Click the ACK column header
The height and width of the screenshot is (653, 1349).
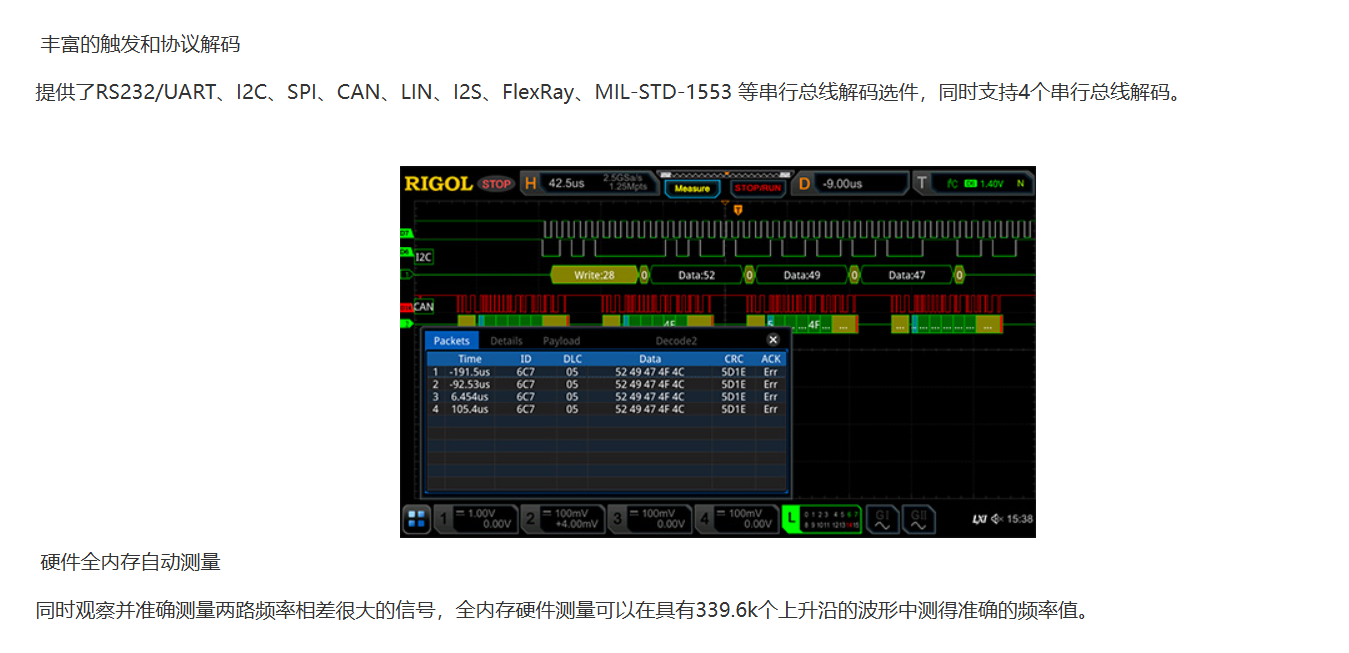(770, 358)
